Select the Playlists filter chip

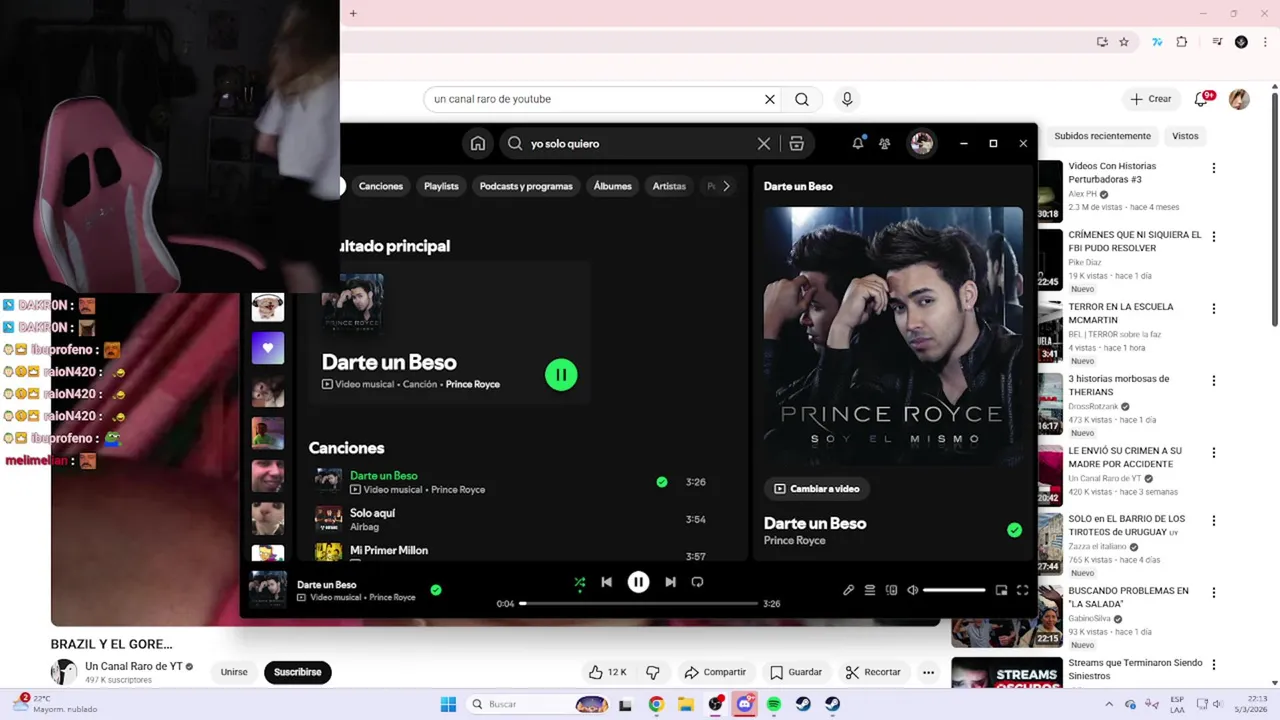point(441,186)
